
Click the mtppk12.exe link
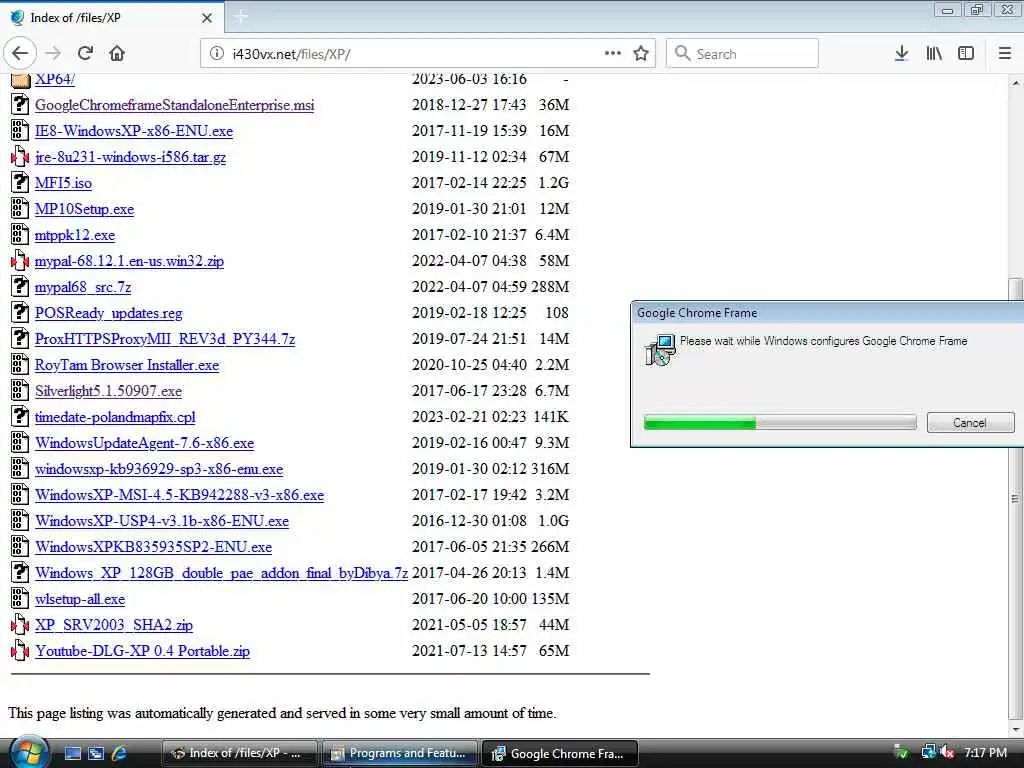[x=74, y=235]
